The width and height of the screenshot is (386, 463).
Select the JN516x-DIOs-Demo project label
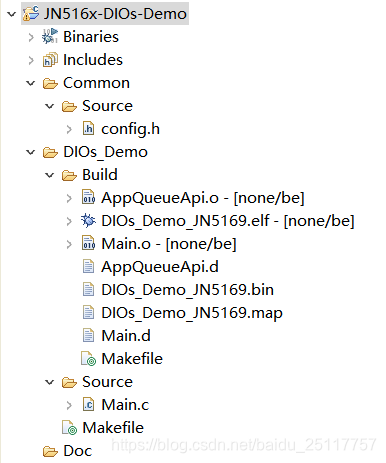point(115,14)
